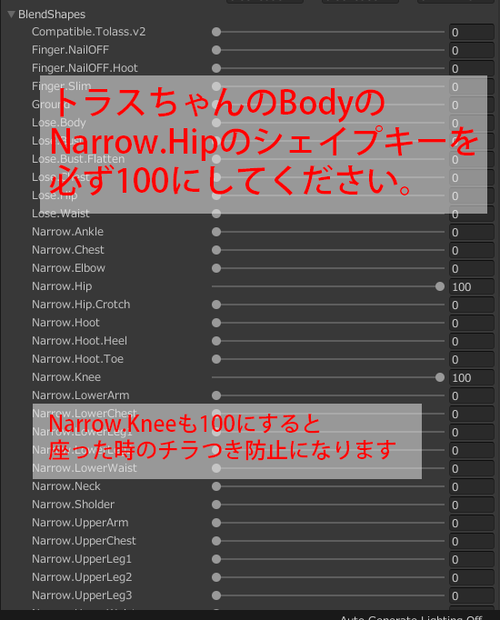
Task: Click the Narrow.Ankle slider handle
Action: point(216,232)
